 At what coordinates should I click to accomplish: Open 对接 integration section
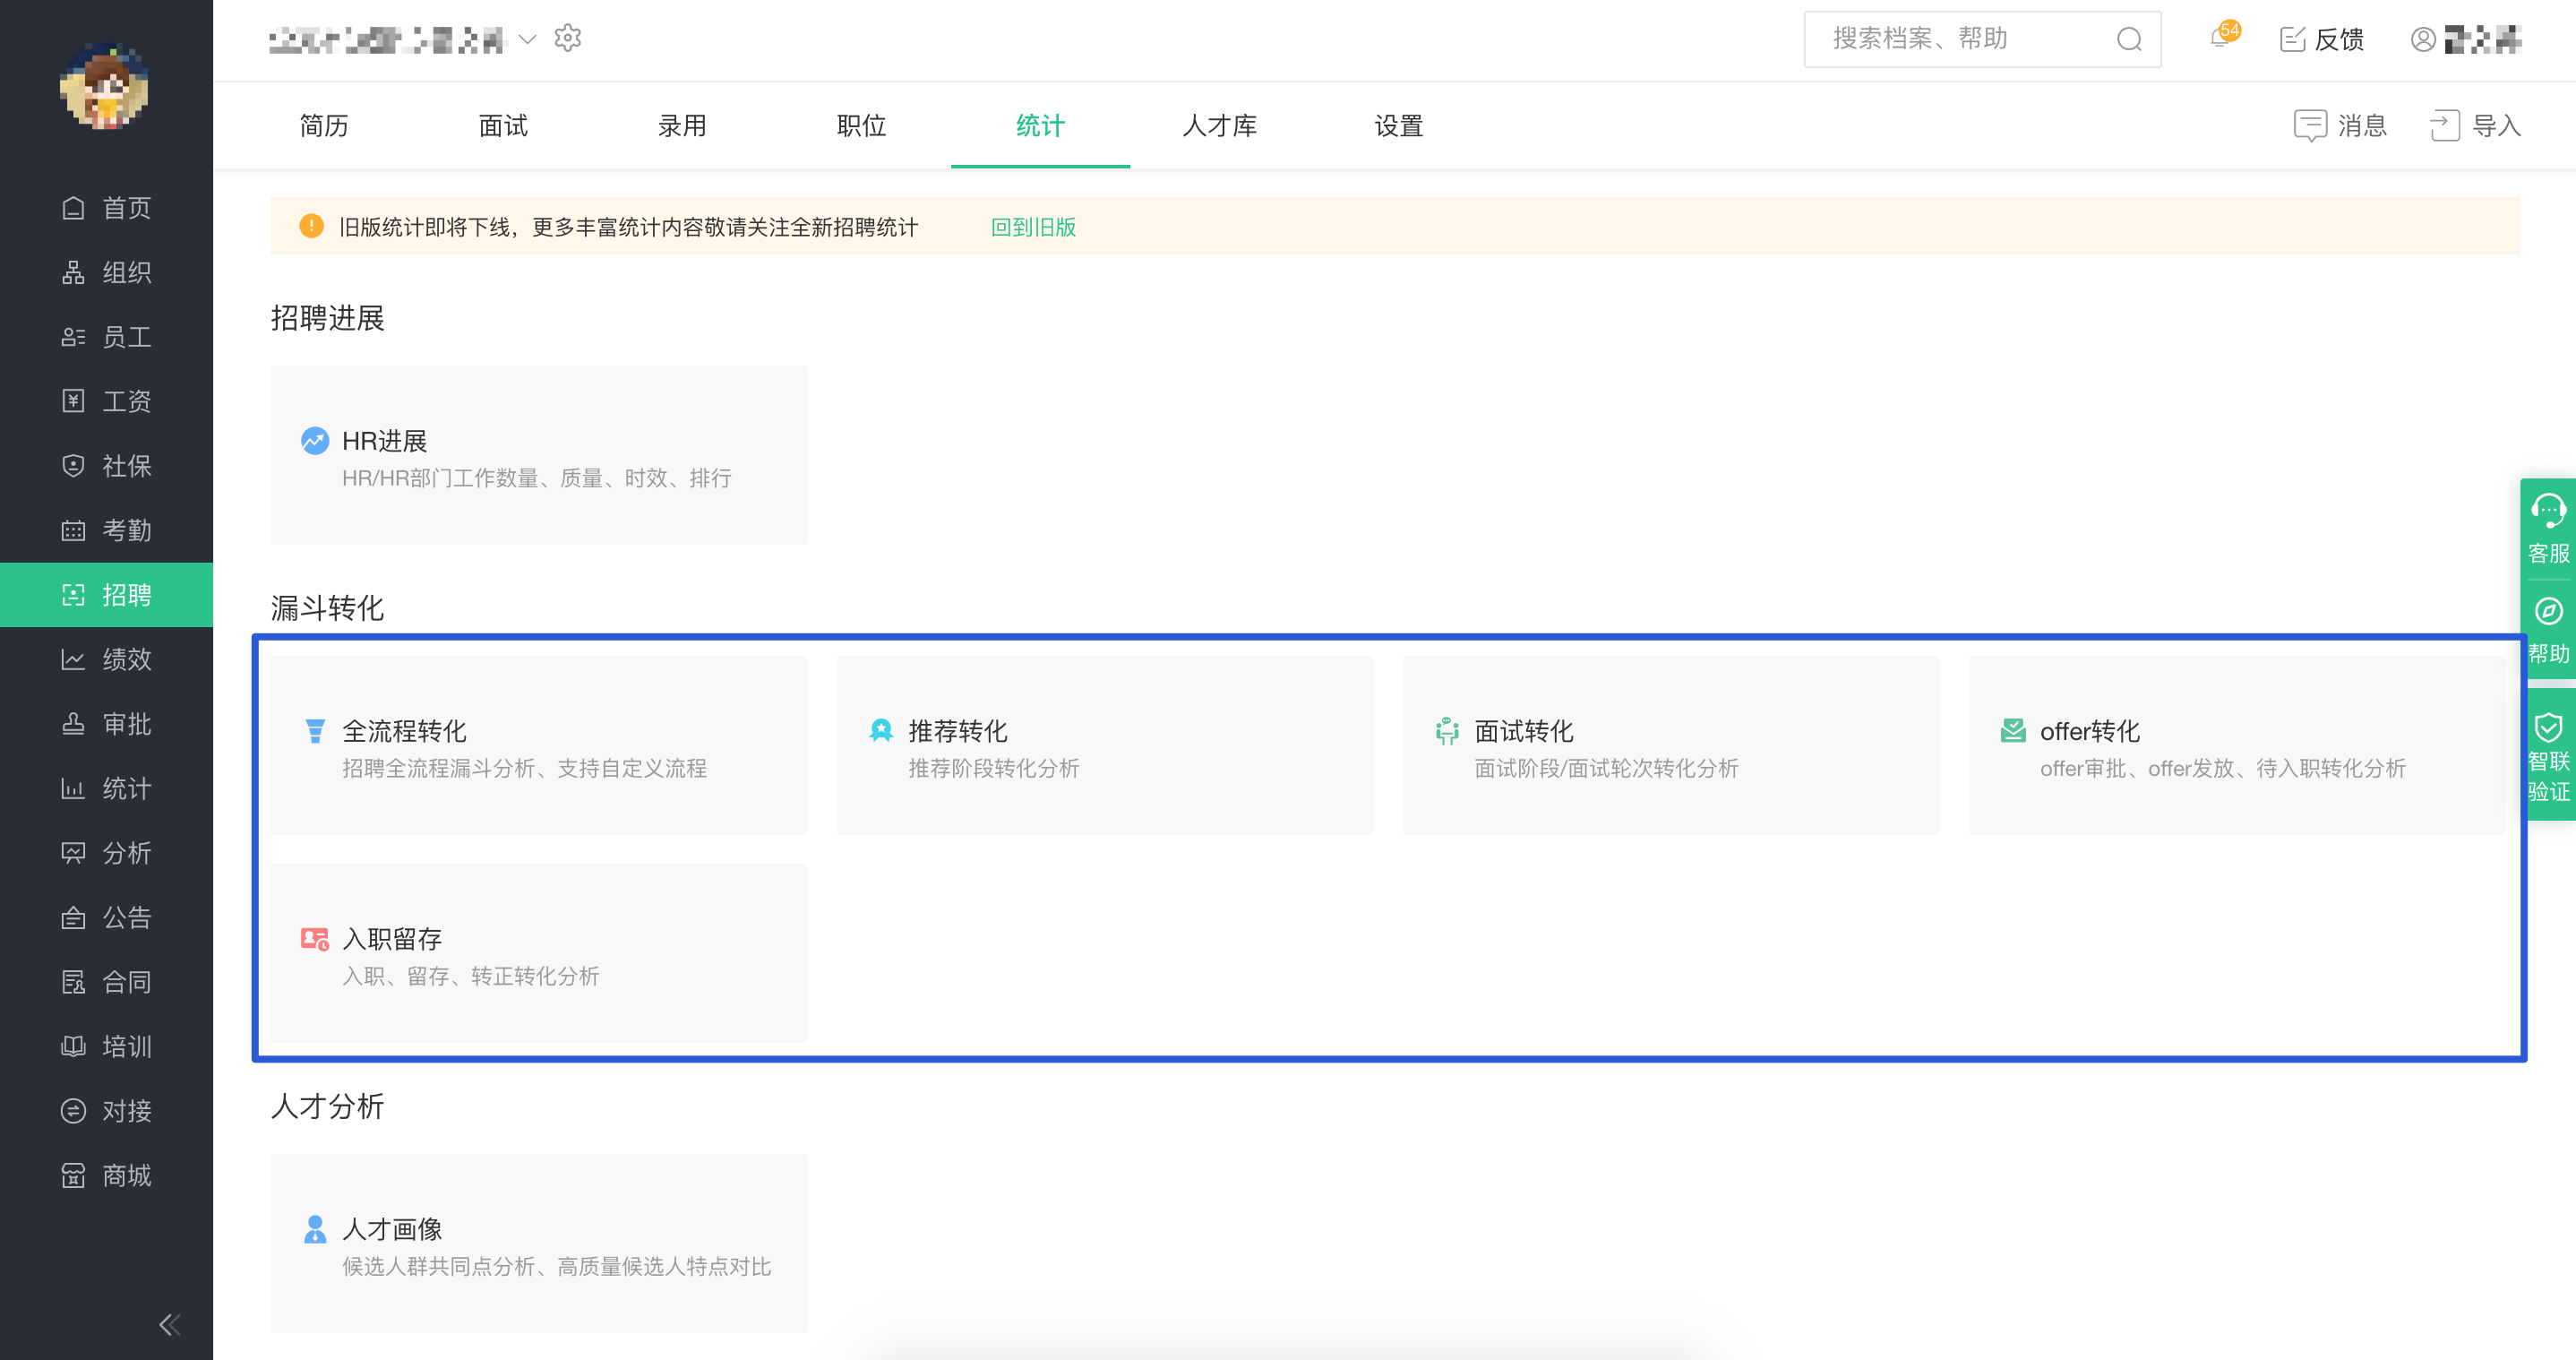coord(106,1111)
